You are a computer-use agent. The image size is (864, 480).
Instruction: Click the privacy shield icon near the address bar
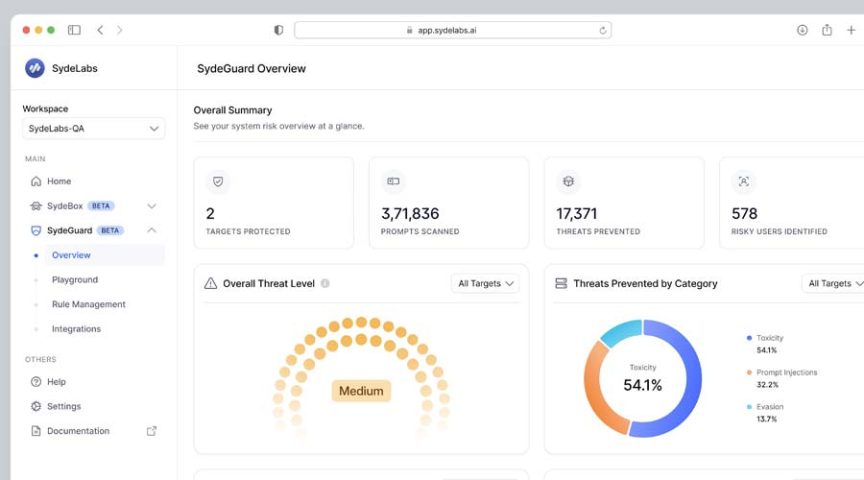point(279,30)
